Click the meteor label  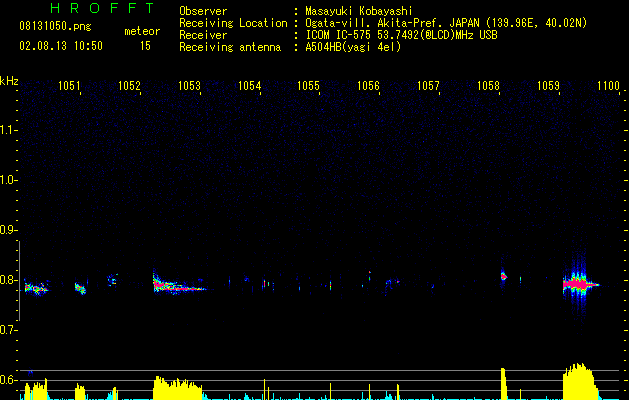(142, 31)
